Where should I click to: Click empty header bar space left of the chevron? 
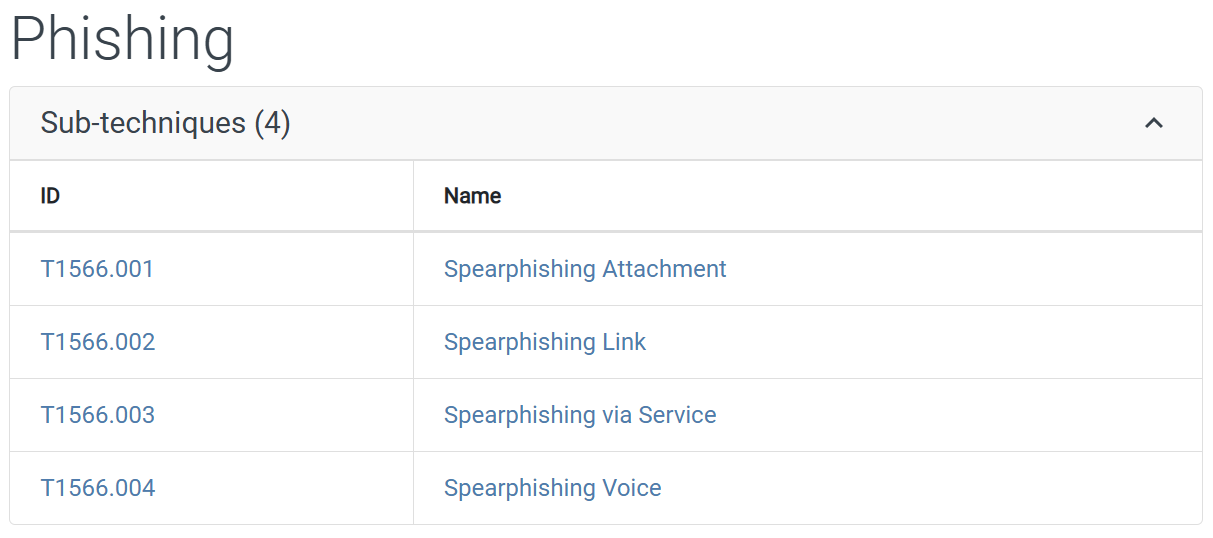716,123
